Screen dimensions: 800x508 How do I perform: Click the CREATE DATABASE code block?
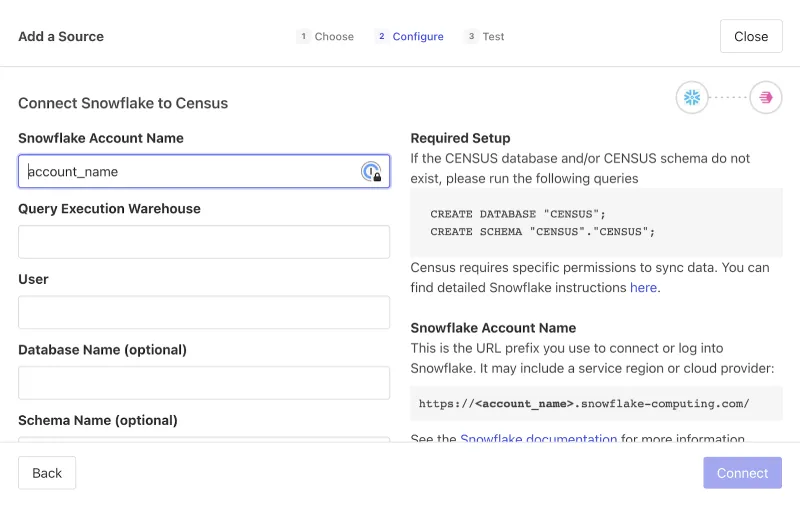[596, 223]
